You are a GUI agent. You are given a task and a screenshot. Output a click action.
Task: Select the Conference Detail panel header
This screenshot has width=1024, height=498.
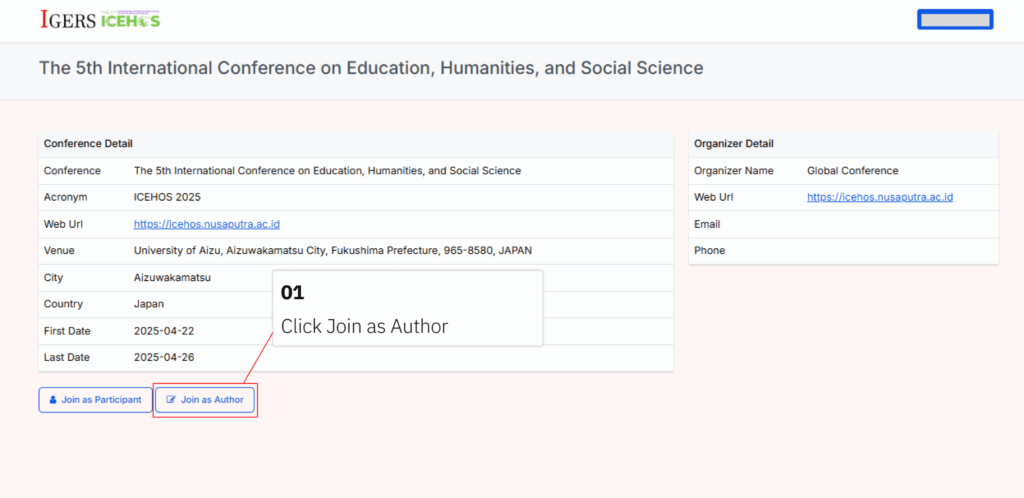[88, 144]
